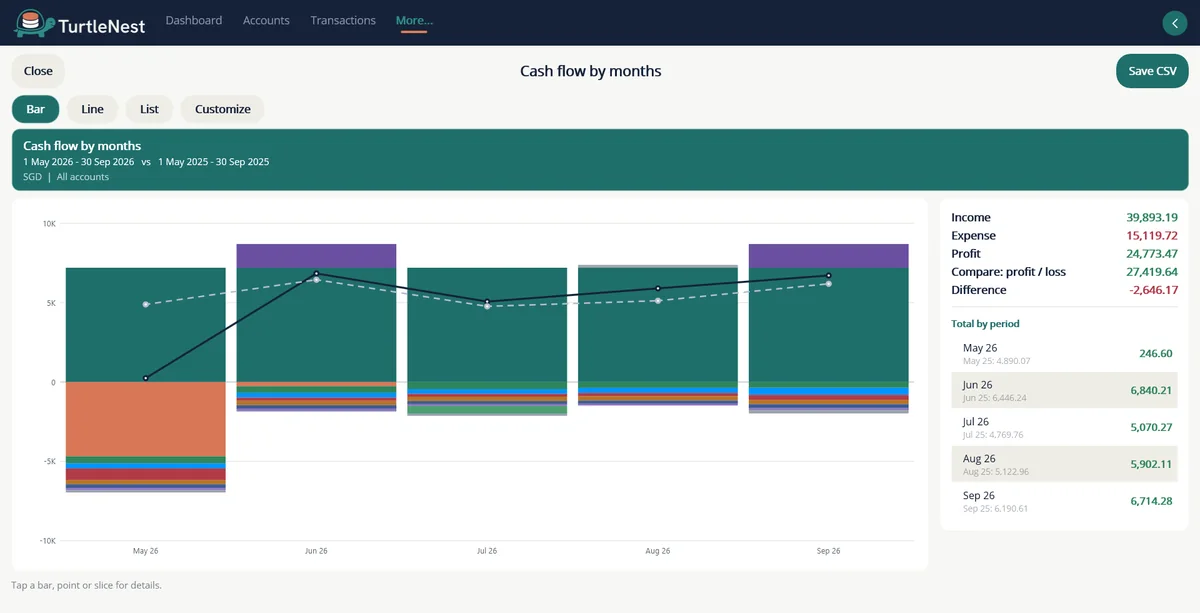The width and height of the screenshot is (1200, 613).
Task: Tap the large orange expense bar for May 26
Action: (x=146, y=419)
